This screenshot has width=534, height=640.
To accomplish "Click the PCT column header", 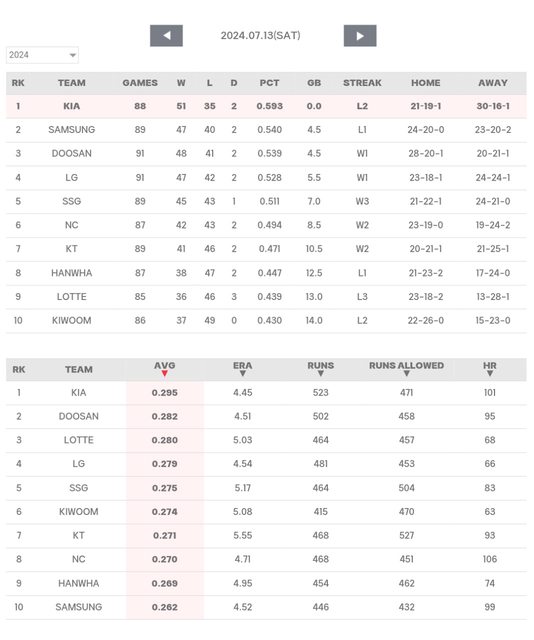I will point(269,83).
